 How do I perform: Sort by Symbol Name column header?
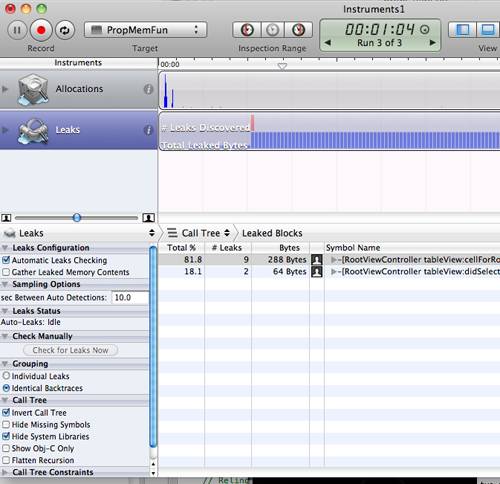tap(412, 248)
